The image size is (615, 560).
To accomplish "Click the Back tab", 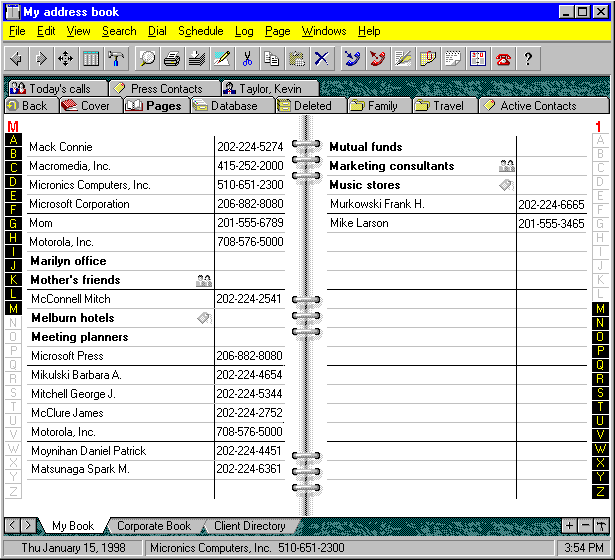I will tap(31, 106).
